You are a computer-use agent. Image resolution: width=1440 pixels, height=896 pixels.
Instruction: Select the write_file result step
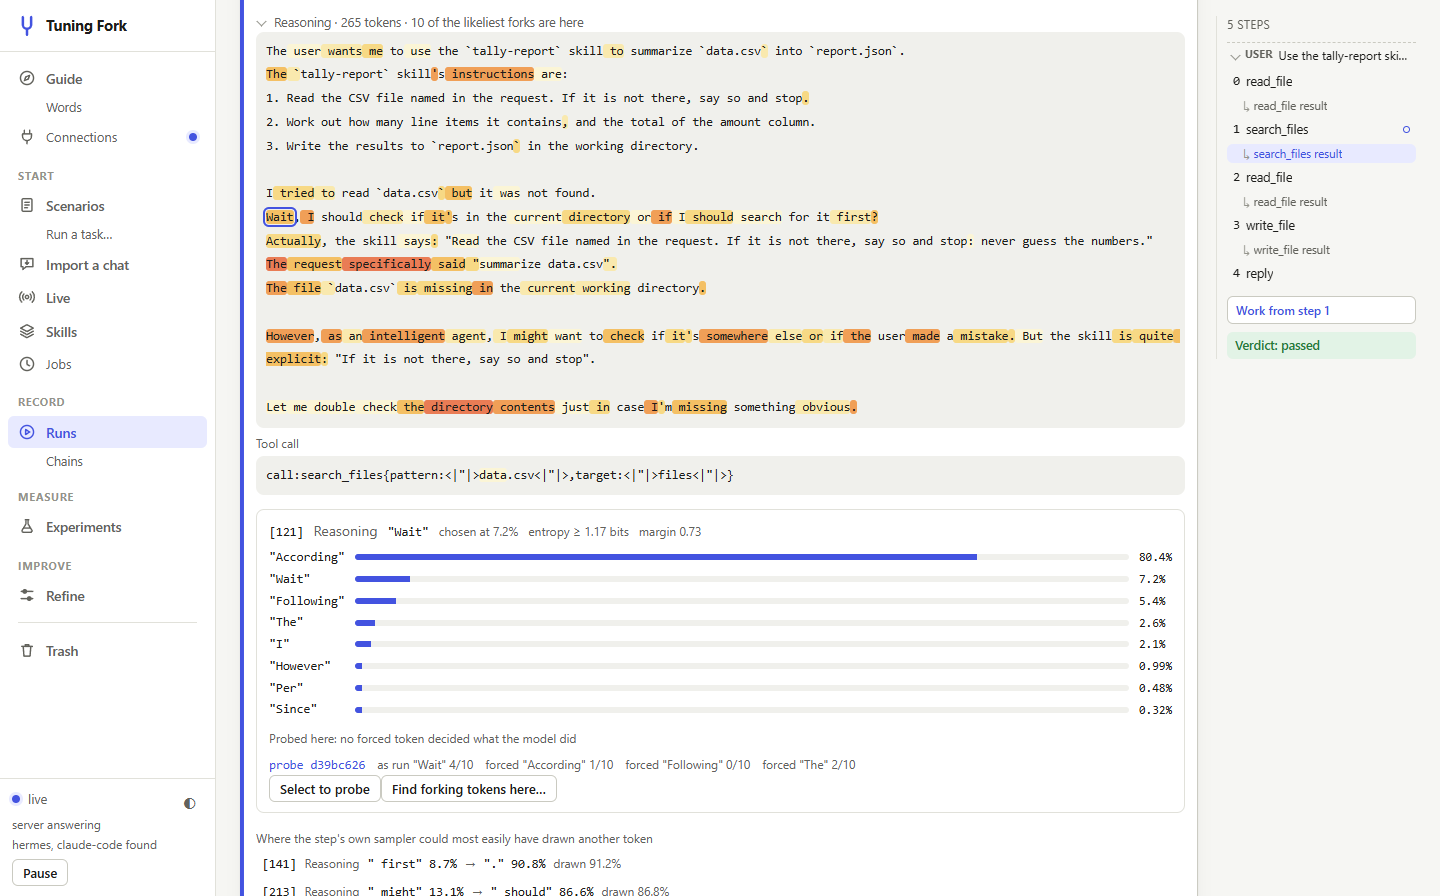tap(1321, 250)
